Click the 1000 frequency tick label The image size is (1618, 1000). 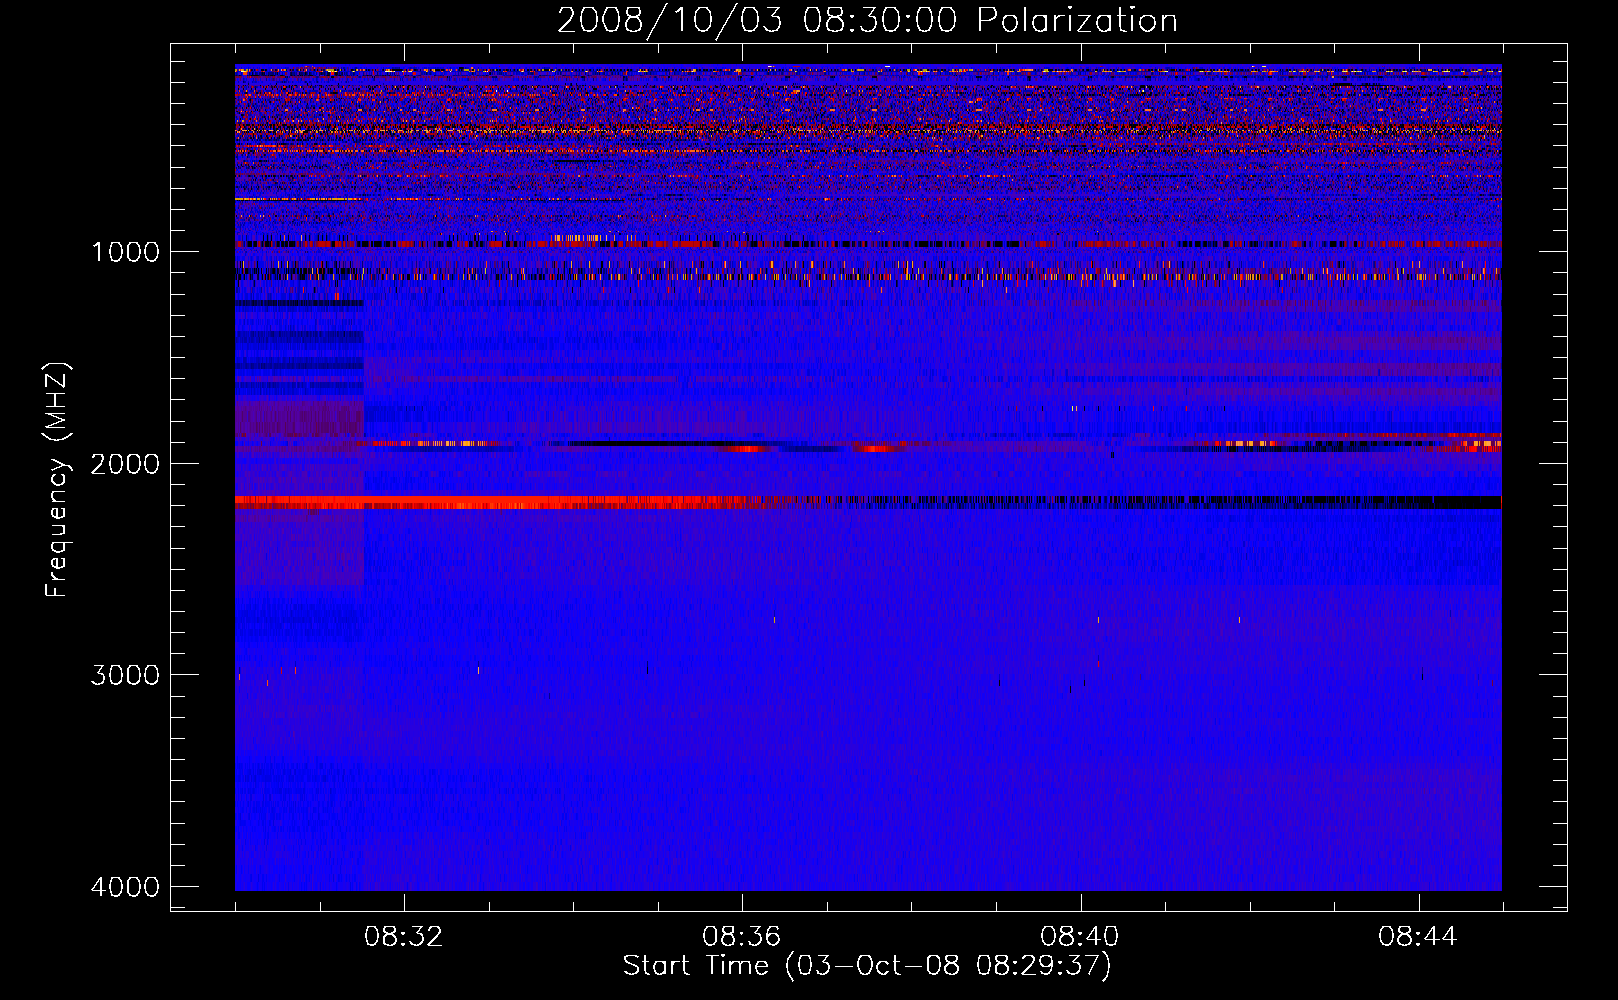pos(125,252)
